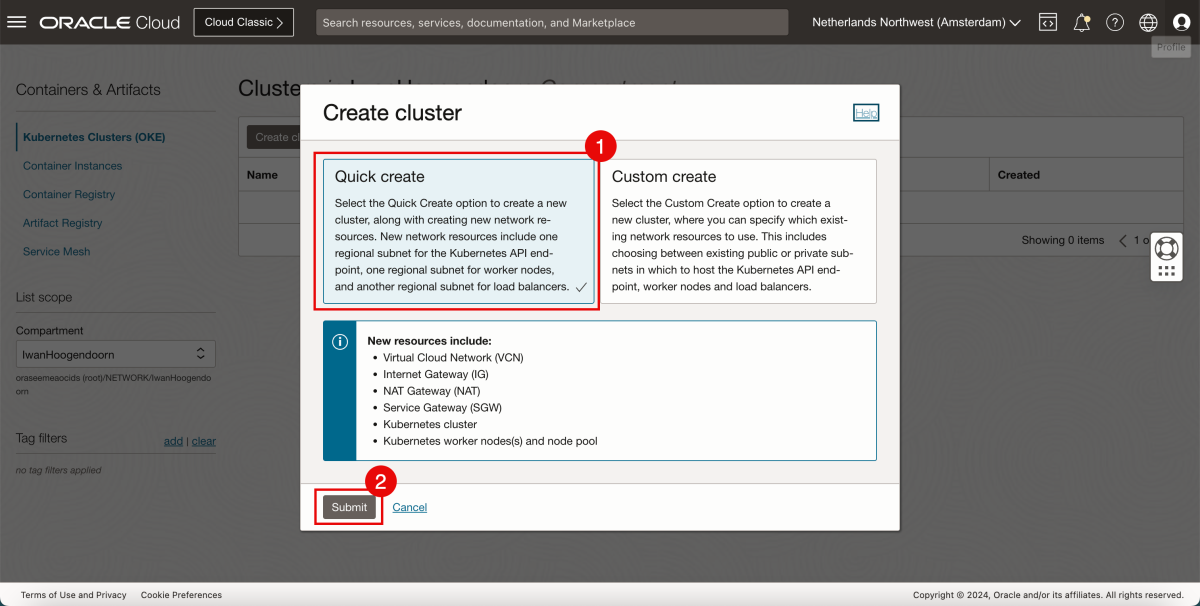Click the resources search field
Image resolution: width=1200 pixels, height=606 pixels.
(x=552, y=22)
